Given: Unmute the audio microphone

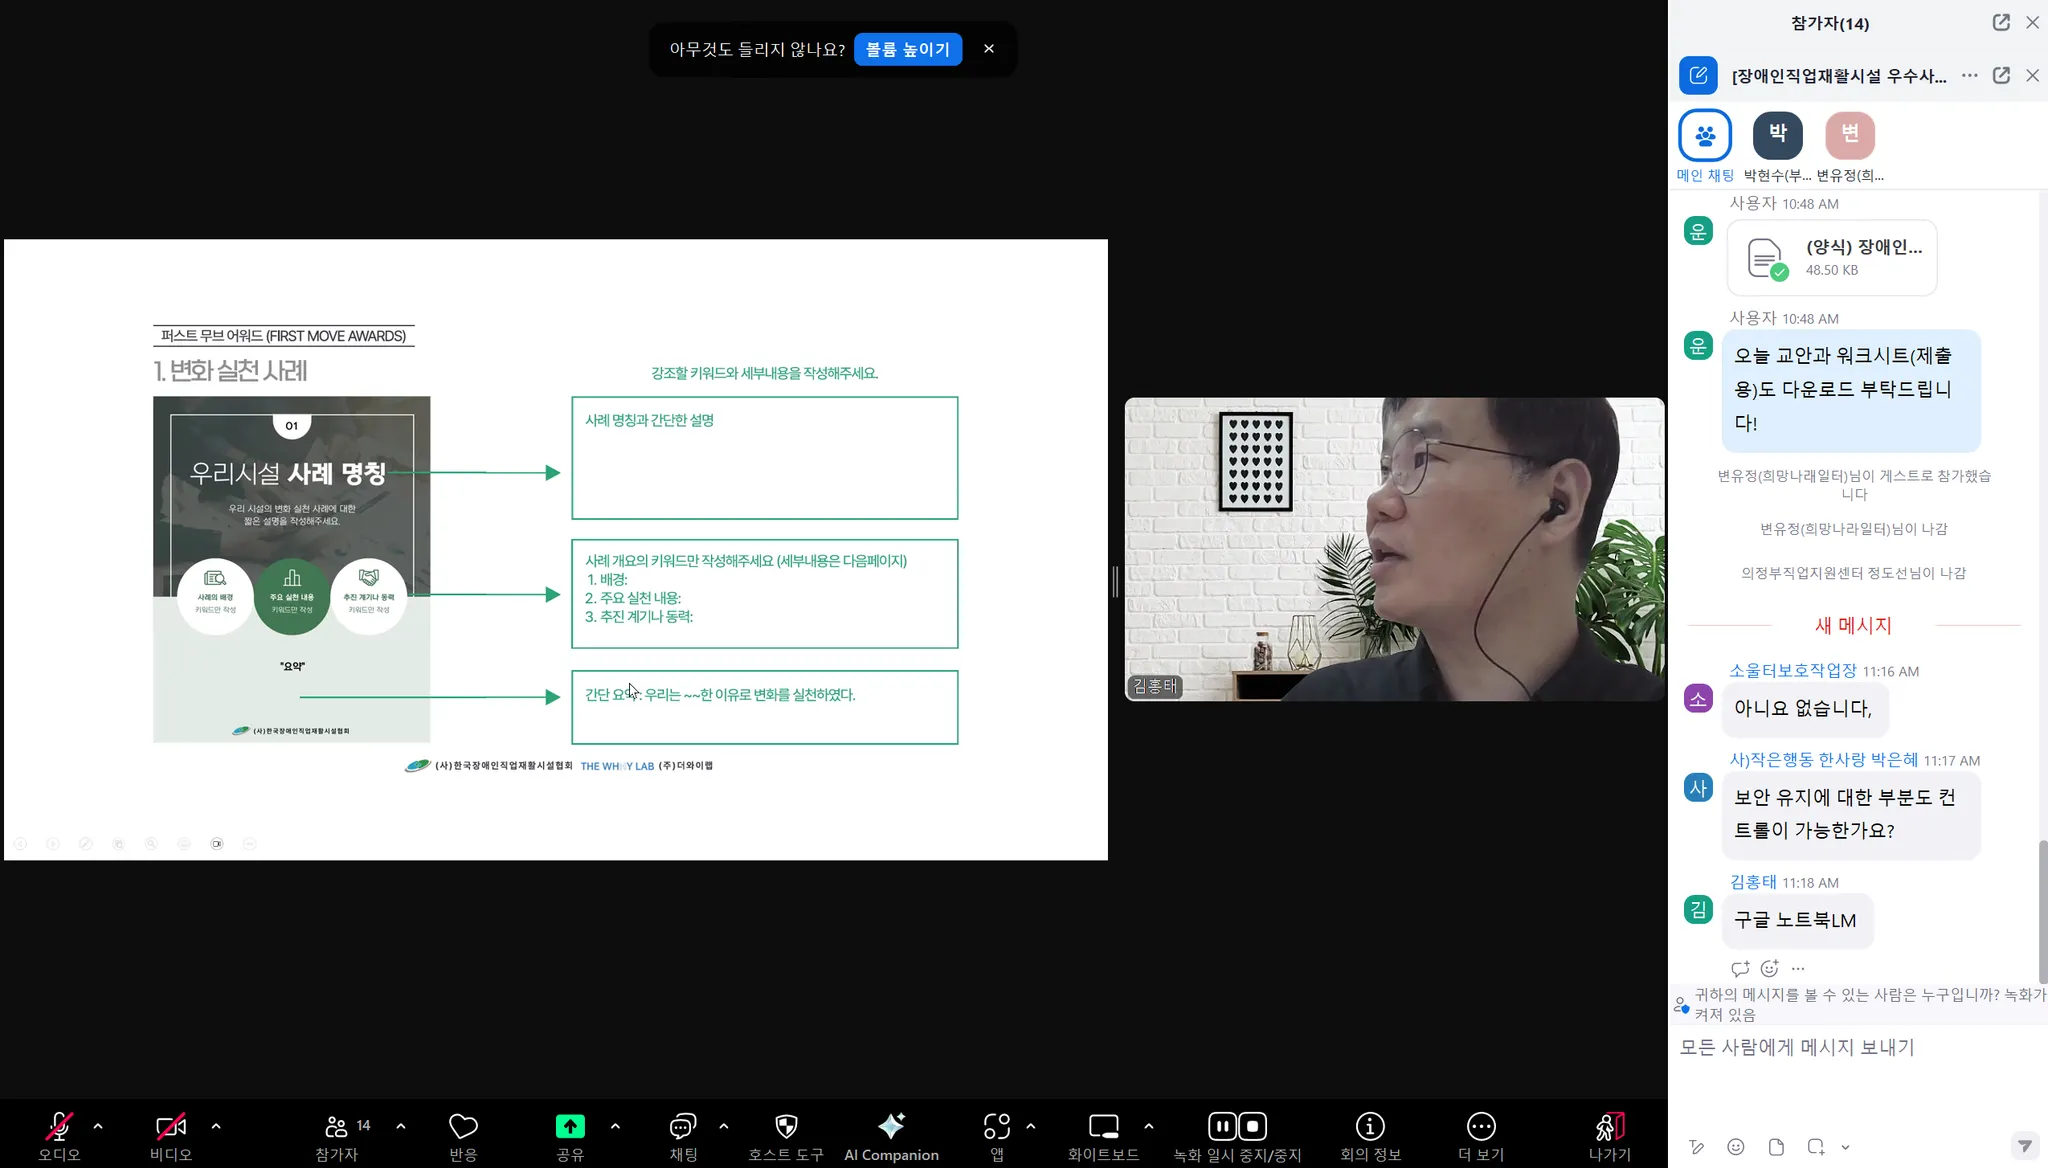Looking at the screenshot, I should [x=59, y=1127].
